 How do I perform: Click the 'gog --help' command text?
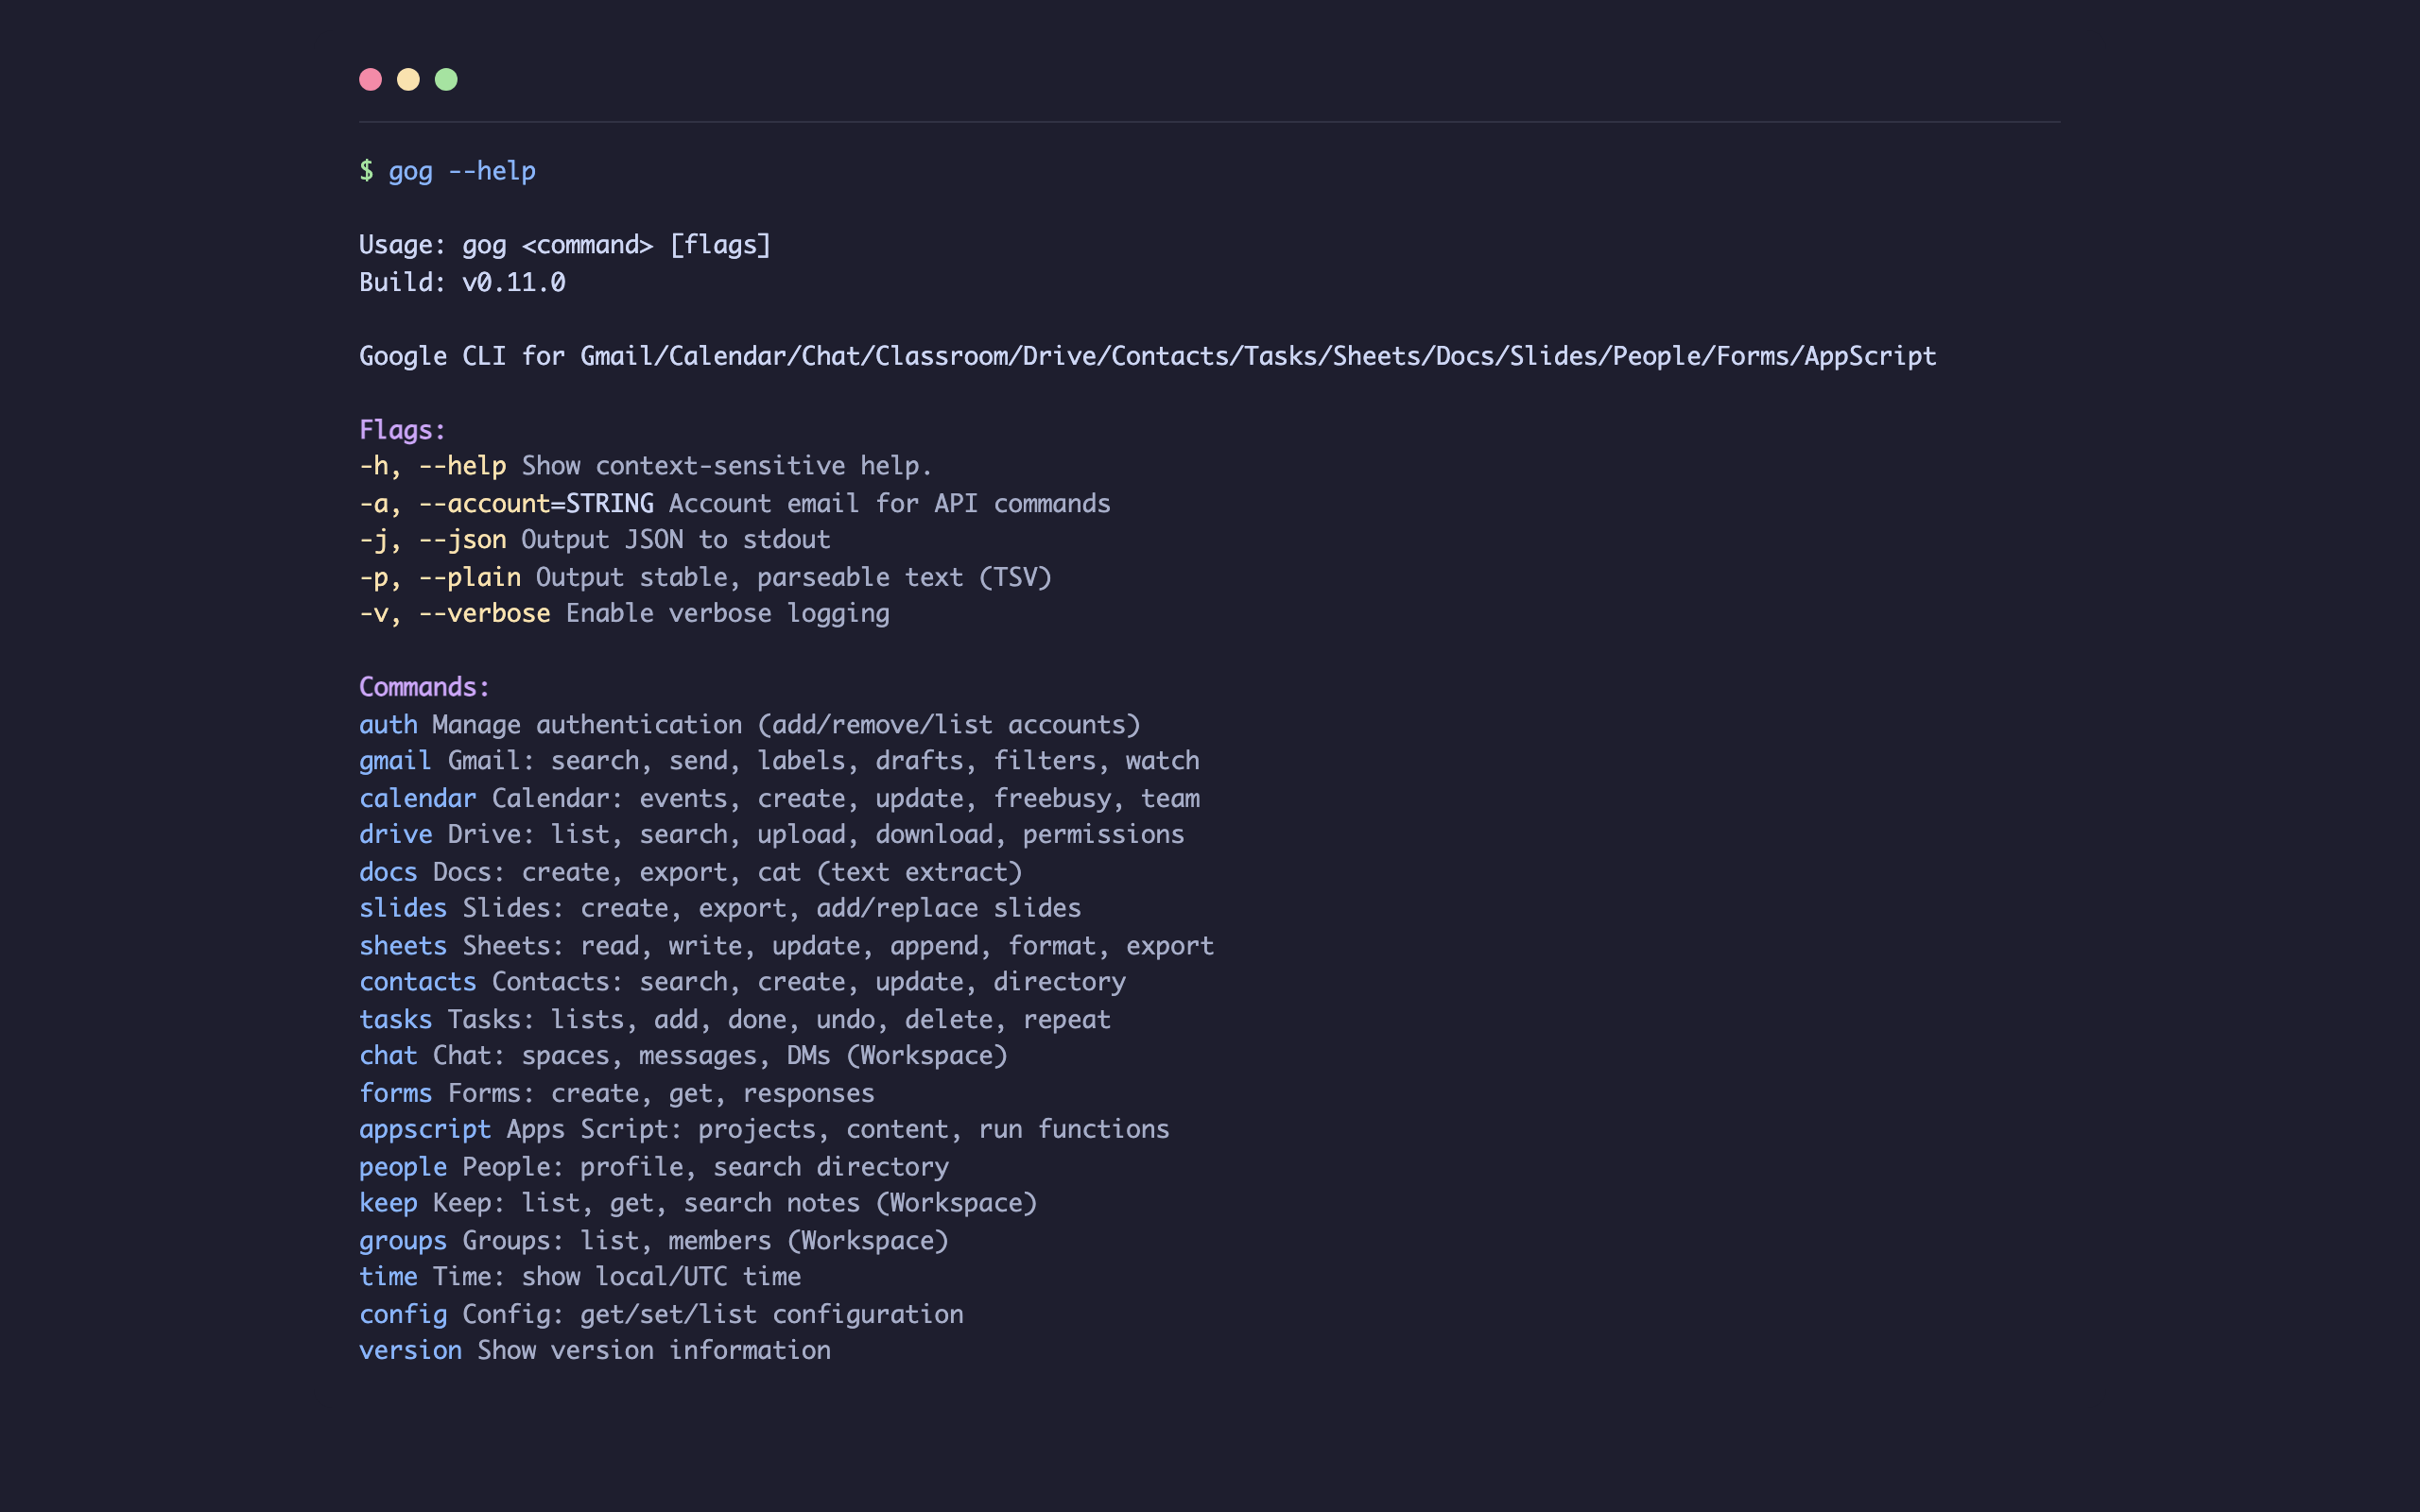pyautogui.click(x=461, y=171)
